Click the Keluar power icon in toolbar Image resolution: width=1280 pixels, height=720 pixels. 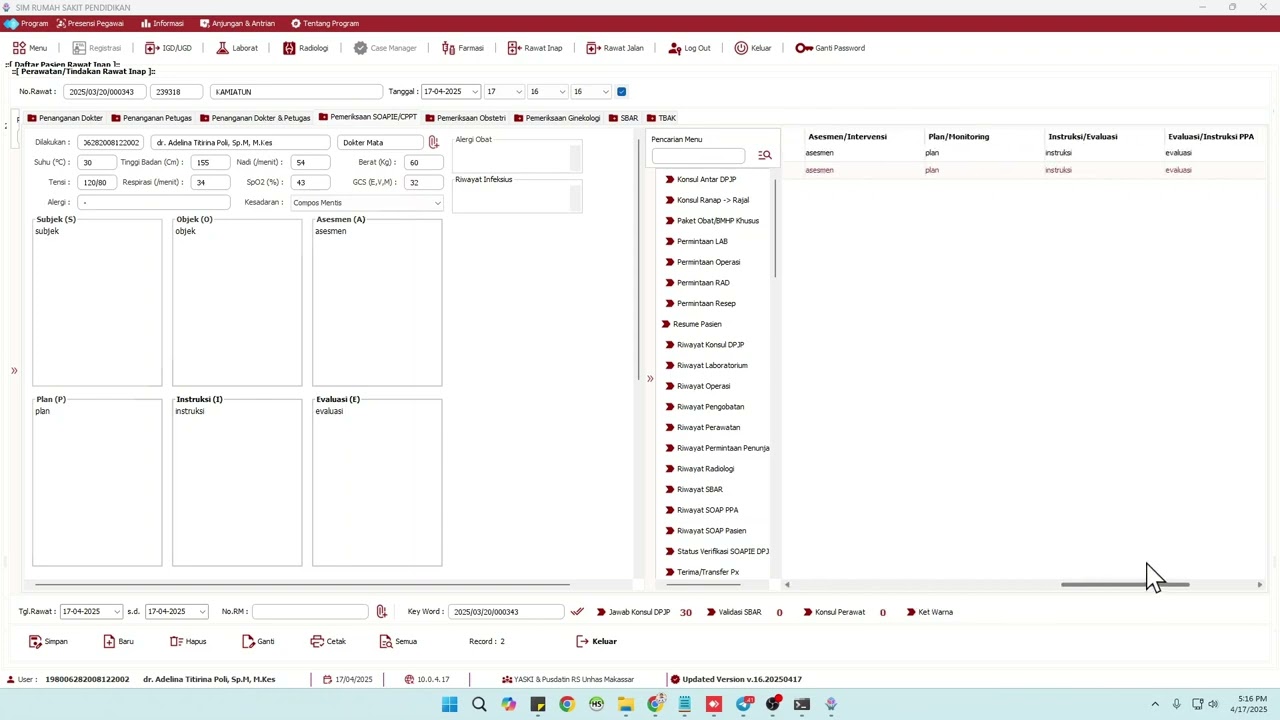point(741,48)
